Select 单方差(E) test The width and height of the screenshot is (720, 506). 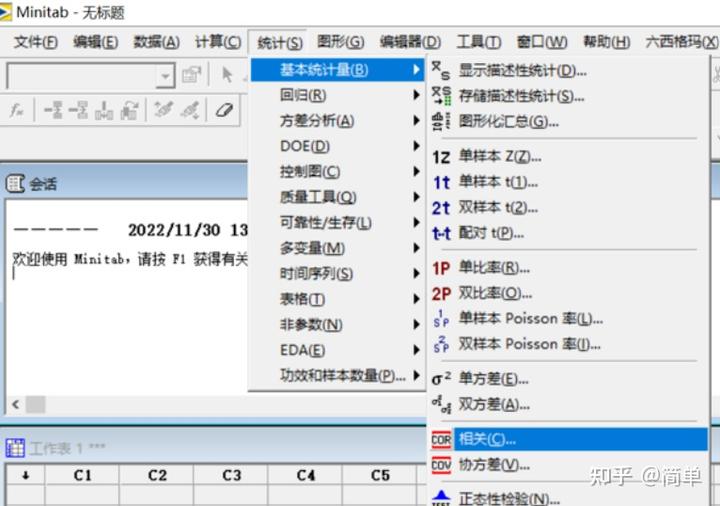pos(568,379)
